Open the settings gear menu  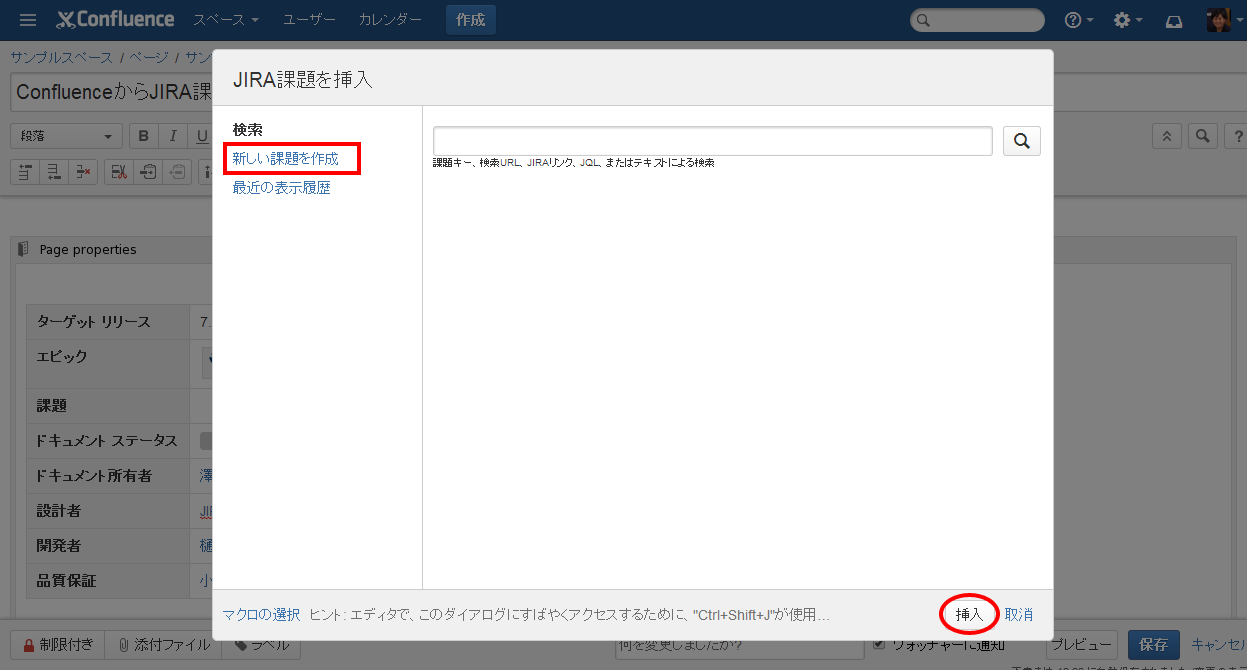(1127, 20)
